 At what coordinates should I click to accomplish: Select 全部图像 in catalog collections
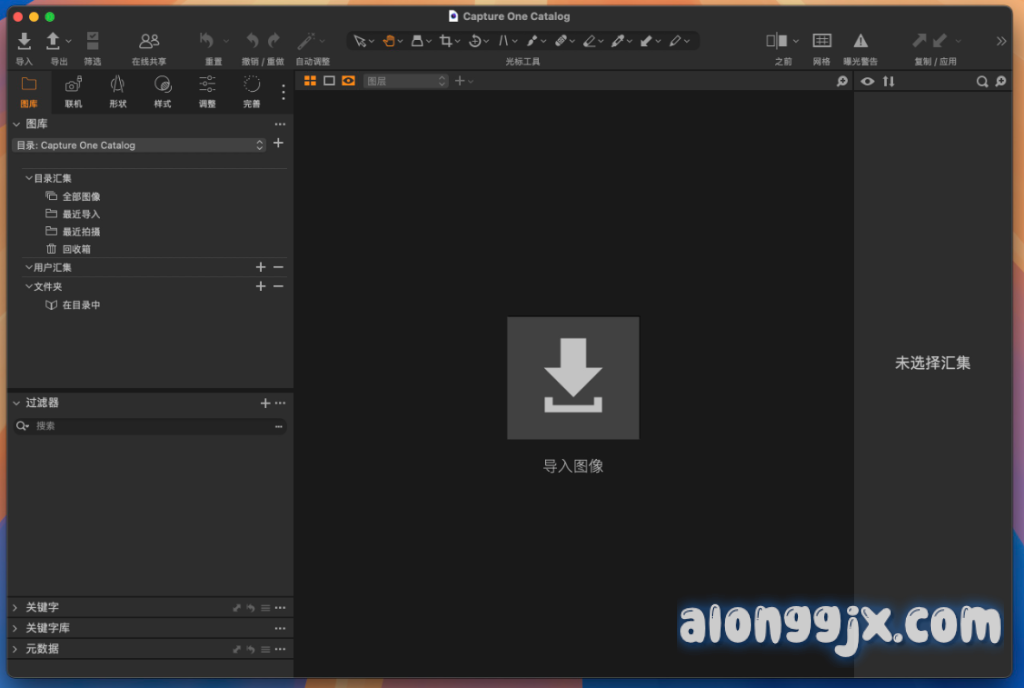pos(81,197)
